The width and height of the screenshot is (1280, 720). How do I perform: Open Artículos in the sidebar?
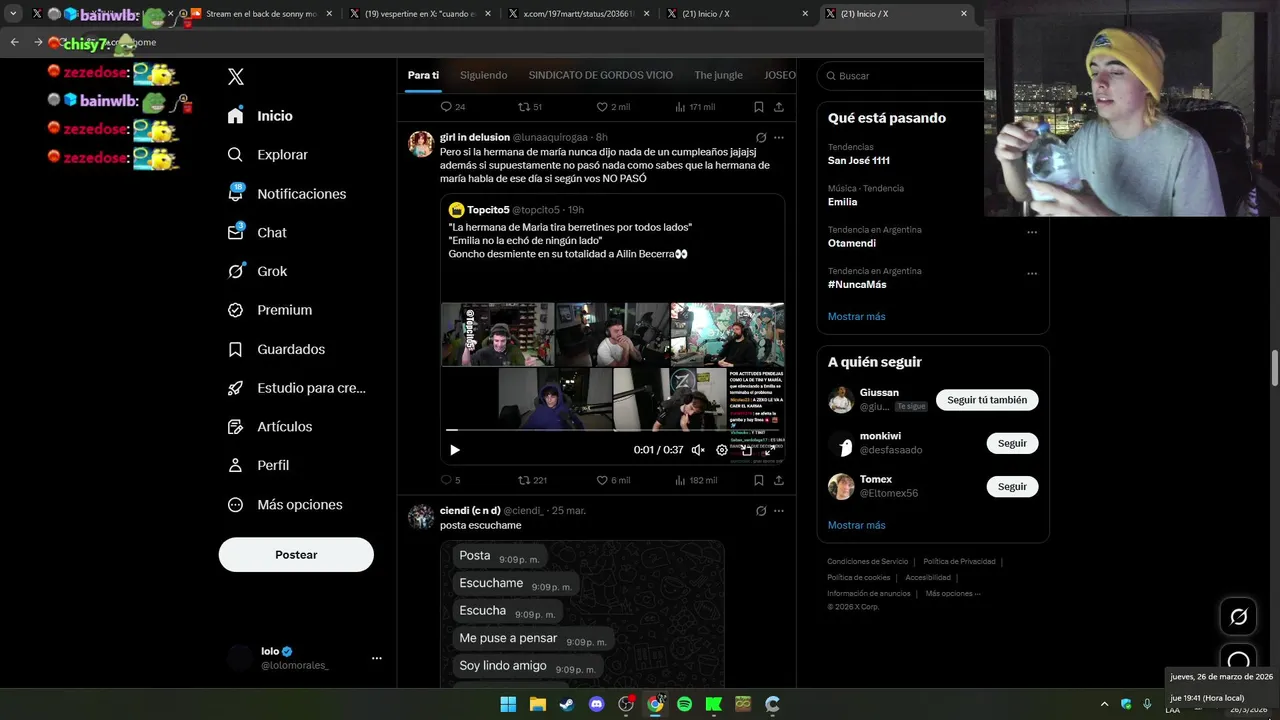[x=269, y=427]
